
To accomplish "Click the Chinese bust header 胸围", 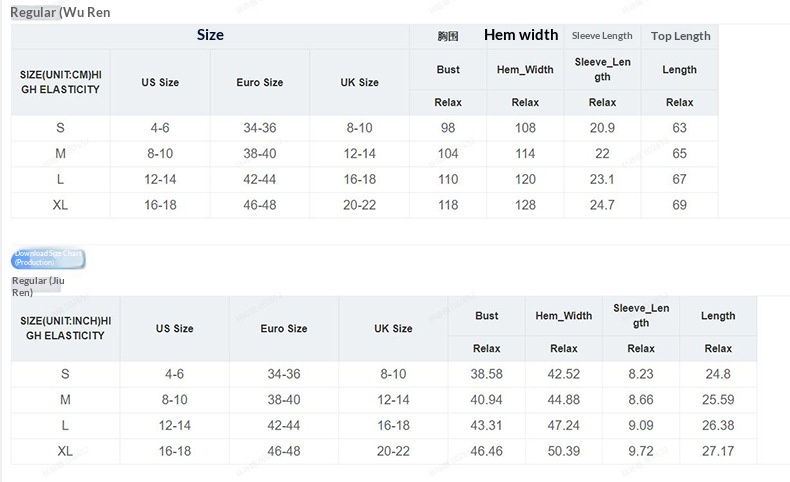I will point(448,36).
